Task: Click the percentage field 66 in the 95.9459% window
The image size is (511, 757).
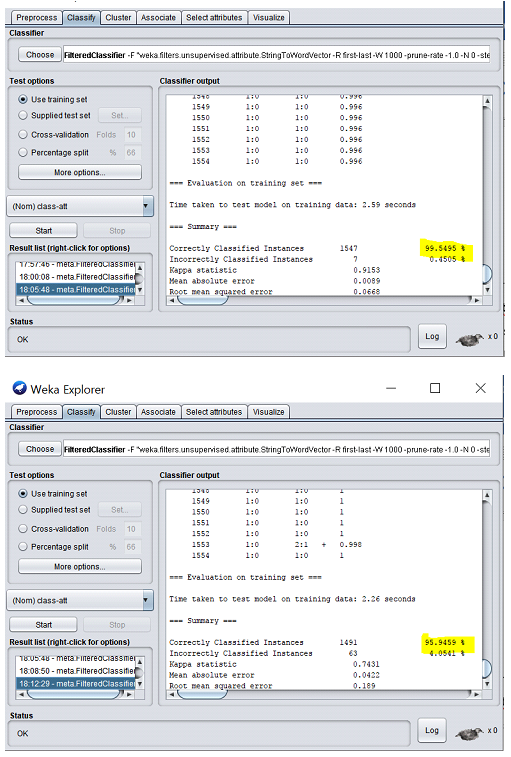Action: (x=131, y=547)
